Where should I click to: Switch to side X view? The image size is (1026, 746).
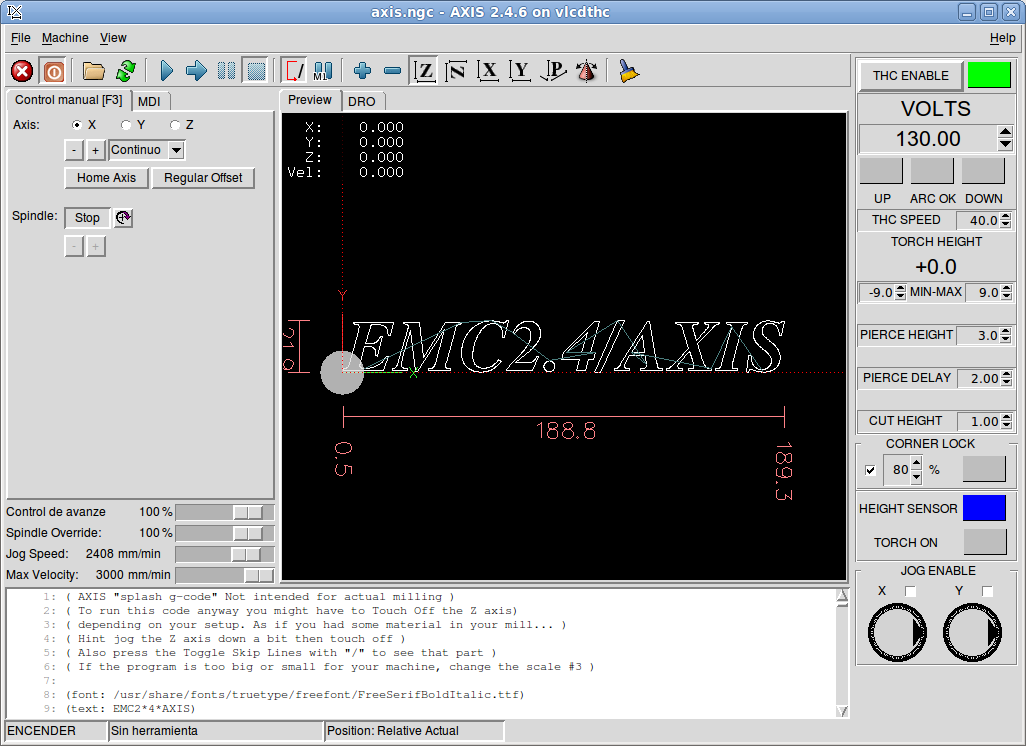pyautogui.click(x=488, y=71)
